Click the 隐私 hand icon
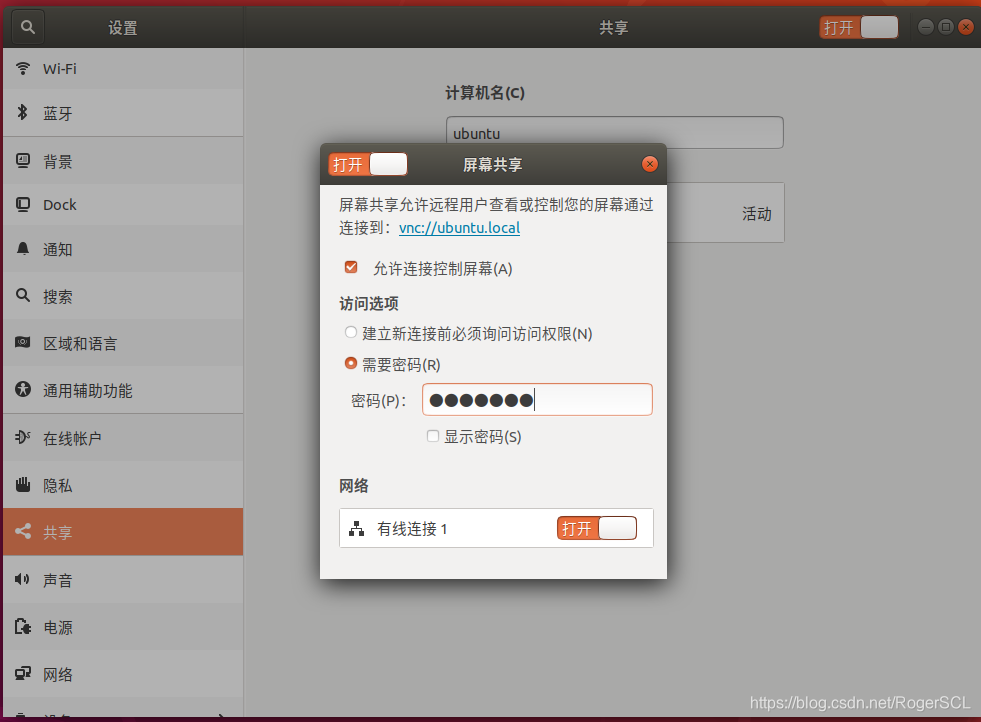This screenshot has height=722, width=981. tap(23, 484)
